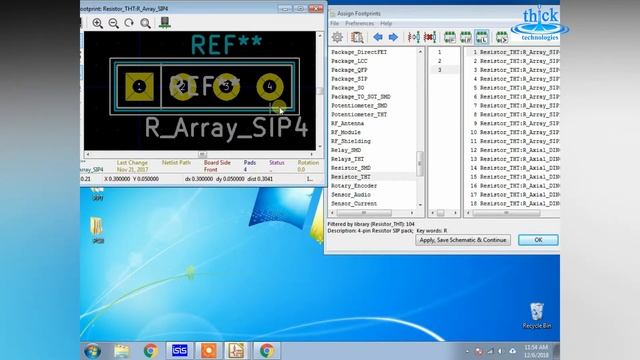Toggle filter footprints by keywords
Viewport: 640px width, 360px height.
point(449,37)
